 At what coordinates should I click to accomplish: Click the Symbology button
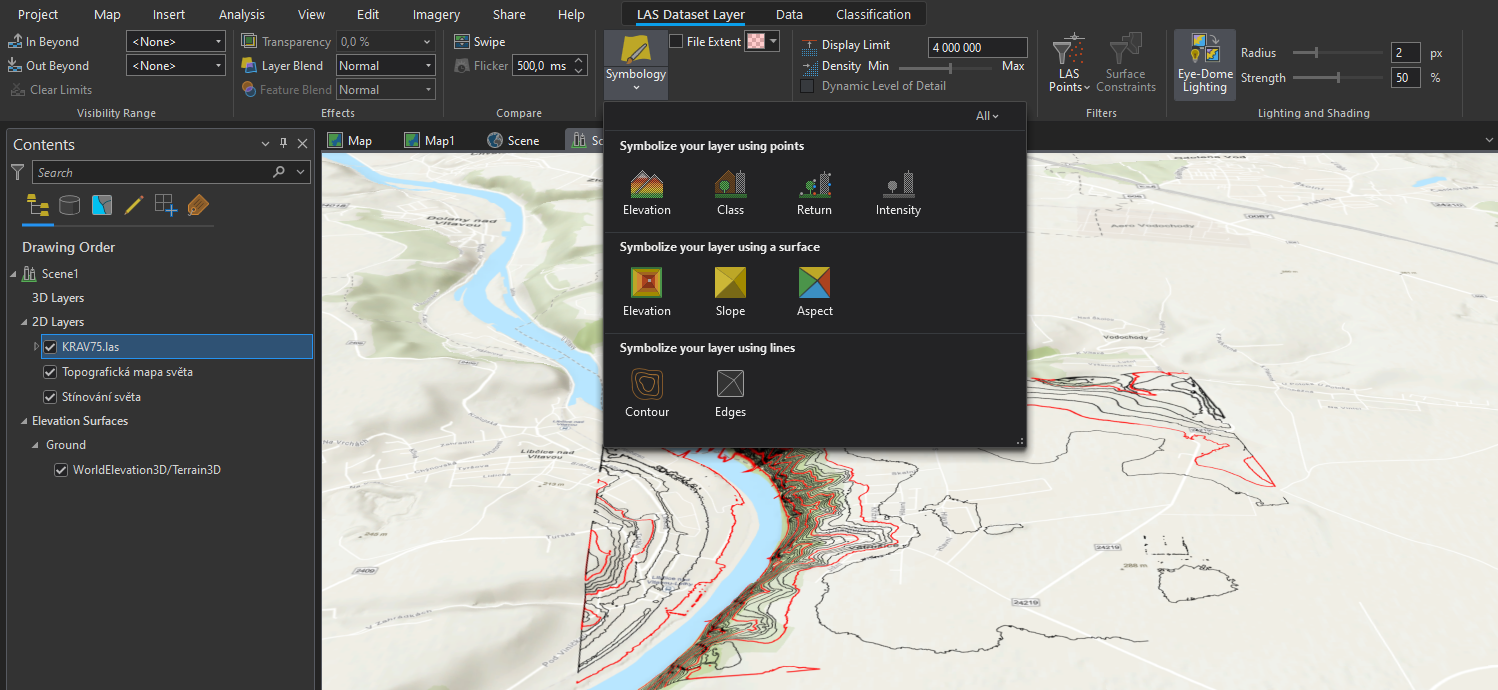(x=636, y=64)
